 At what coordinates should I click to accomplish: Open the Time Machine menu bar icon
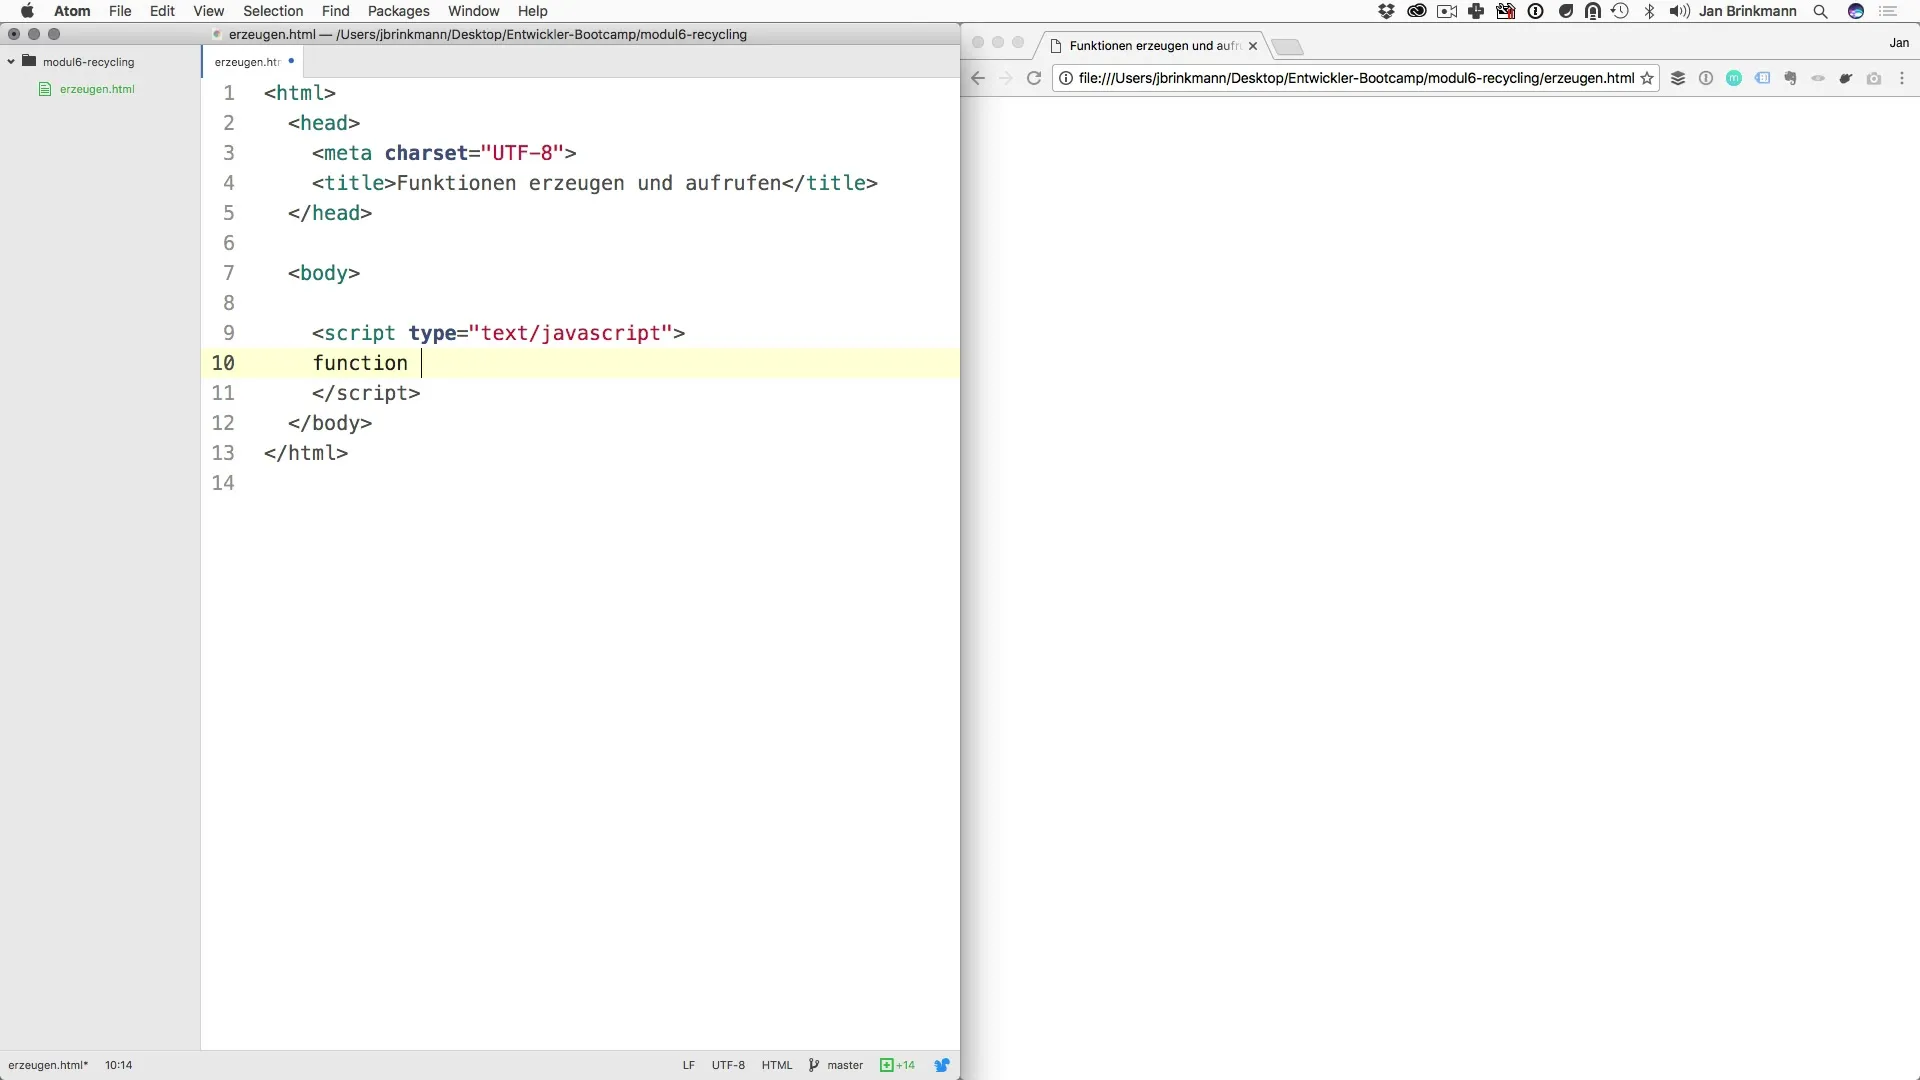1620,11
